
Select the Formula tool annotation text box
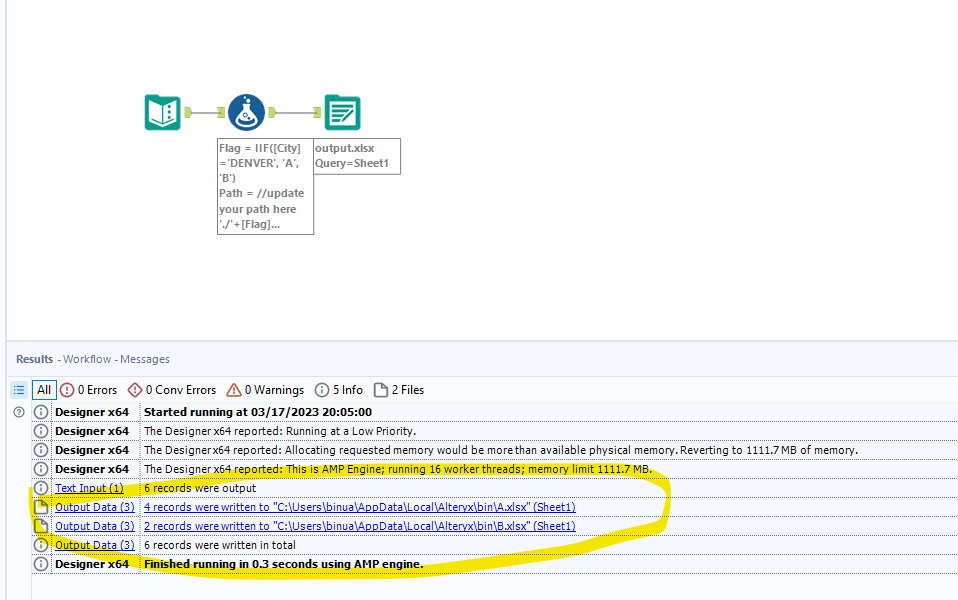pos(265,186)
